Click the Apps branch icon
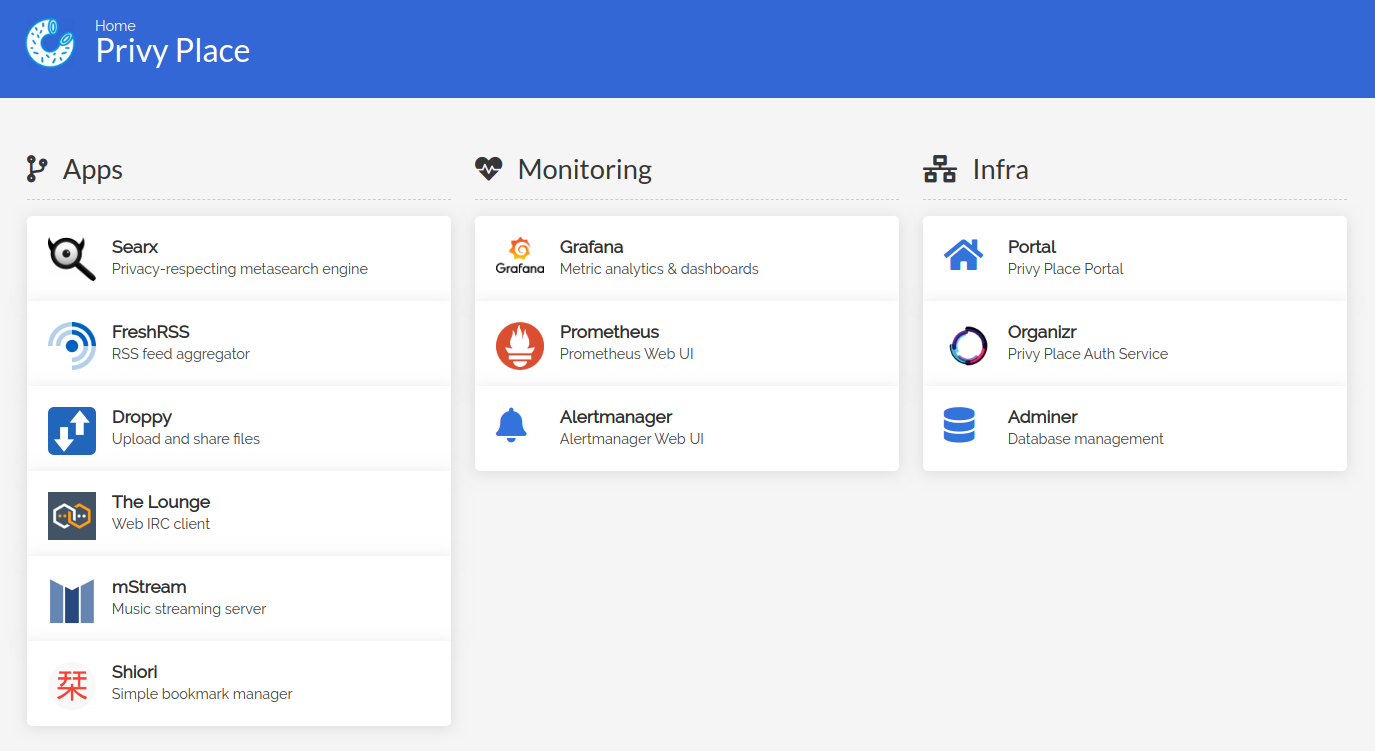The height and width of the screenshot is (751, 1375). [37, 169]
